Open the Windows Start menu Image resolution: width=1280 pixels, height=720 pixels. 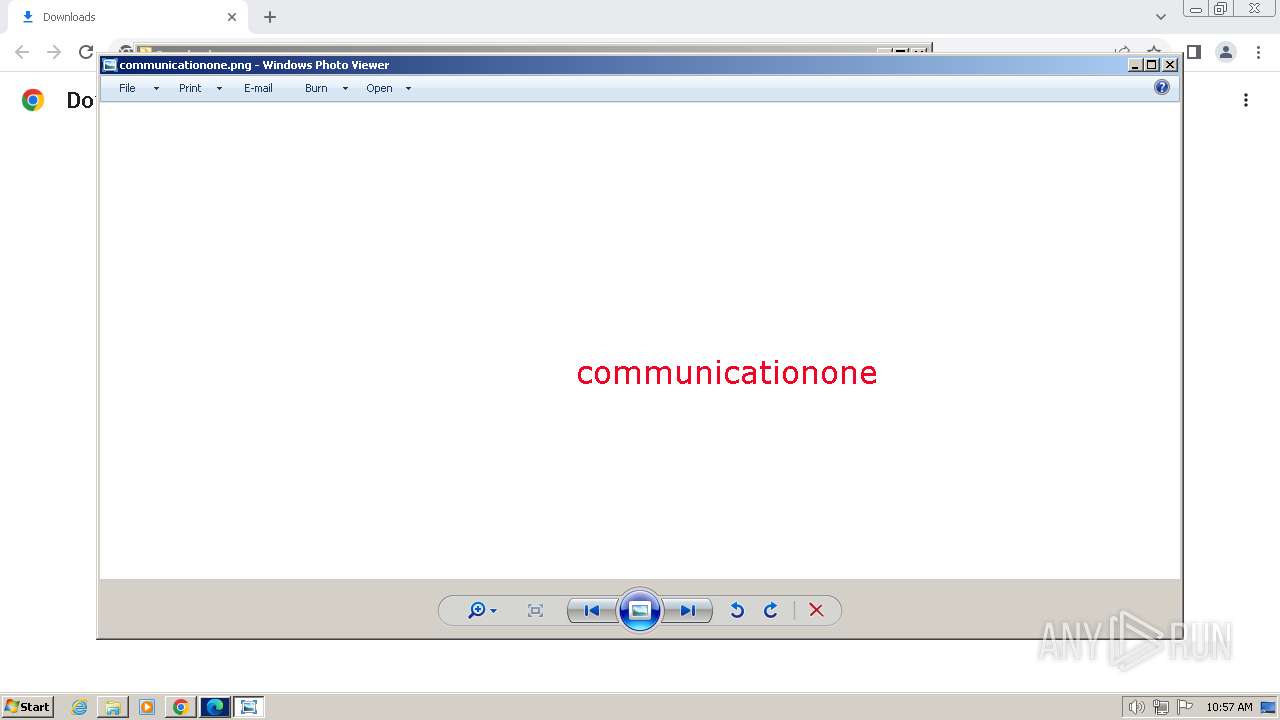click(27, 707)
